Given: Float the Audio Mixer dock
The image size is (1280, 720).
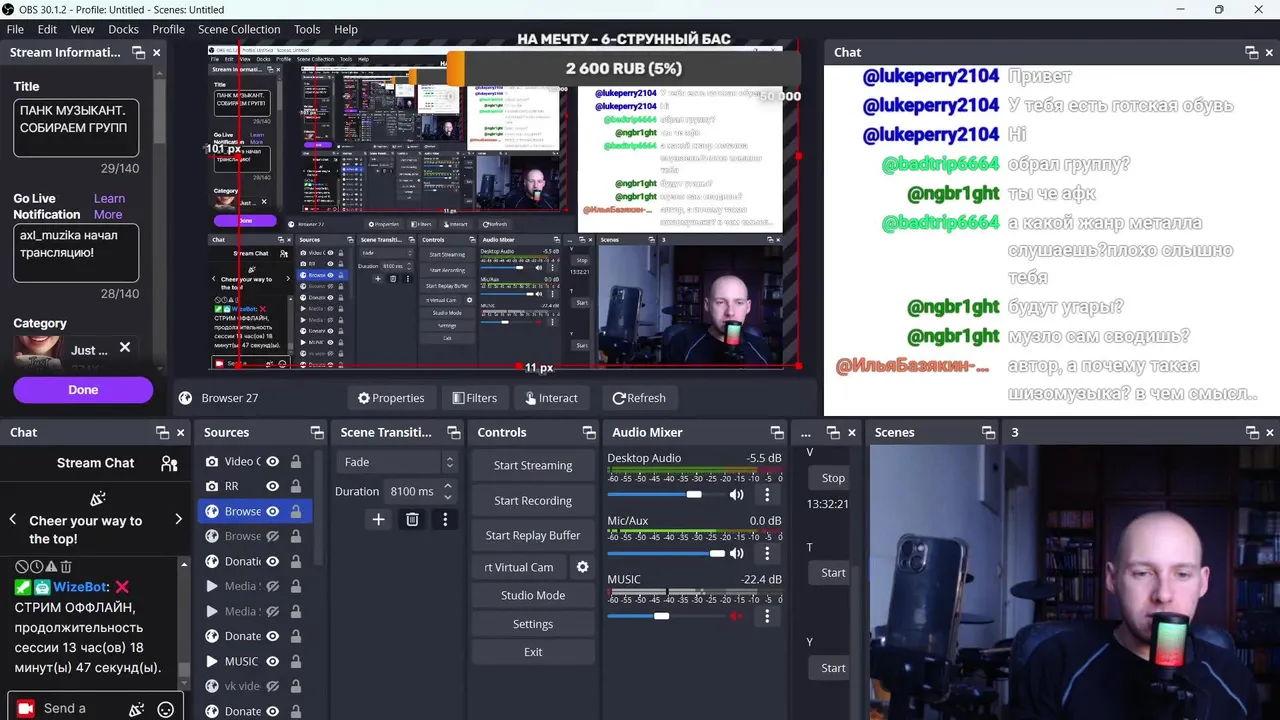Looking at the screenshot, I should click(777, 432).
